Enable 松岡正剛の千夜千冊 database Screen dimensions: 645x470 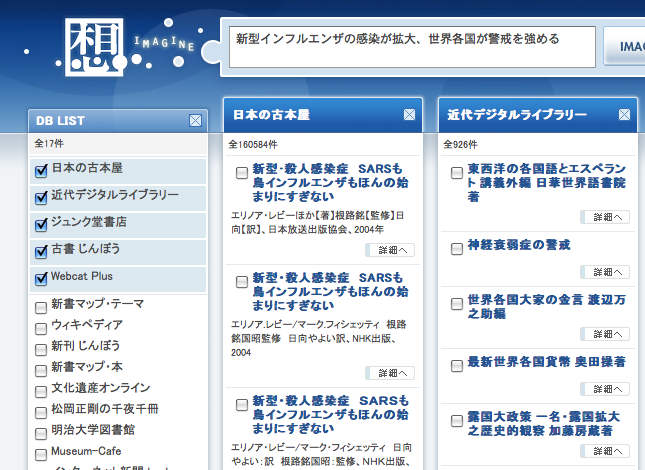click(41, 412)
